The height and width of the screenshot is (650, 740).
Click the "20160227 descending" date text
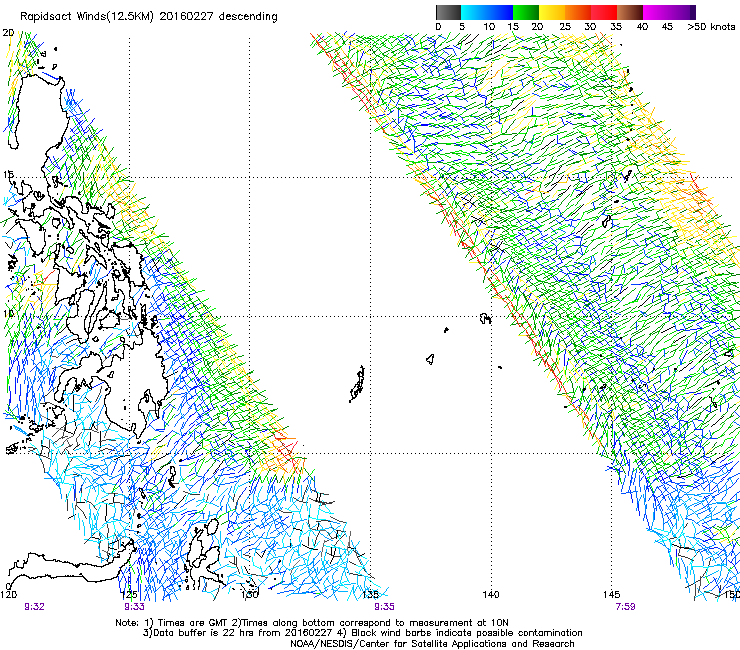click(x=219, y=16)
